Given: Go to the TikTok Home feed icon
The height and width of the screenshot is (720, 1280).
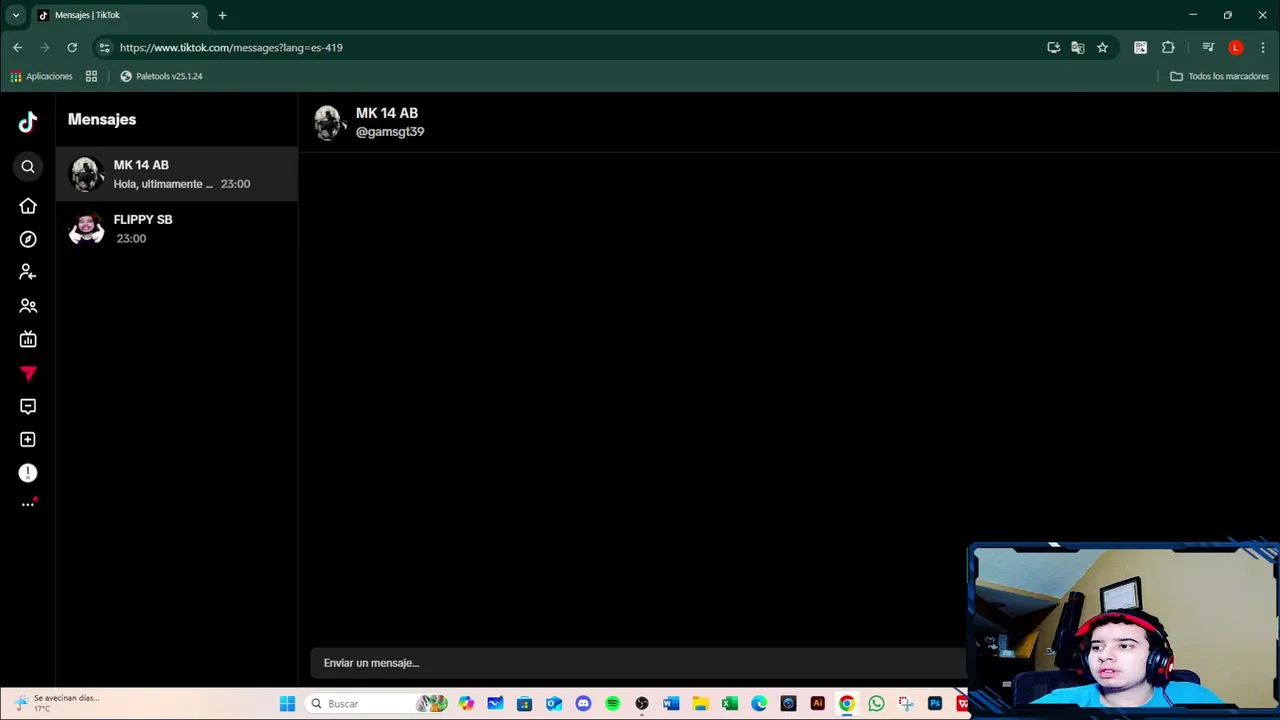Looking at the screenshot, I should coord(28,206).
